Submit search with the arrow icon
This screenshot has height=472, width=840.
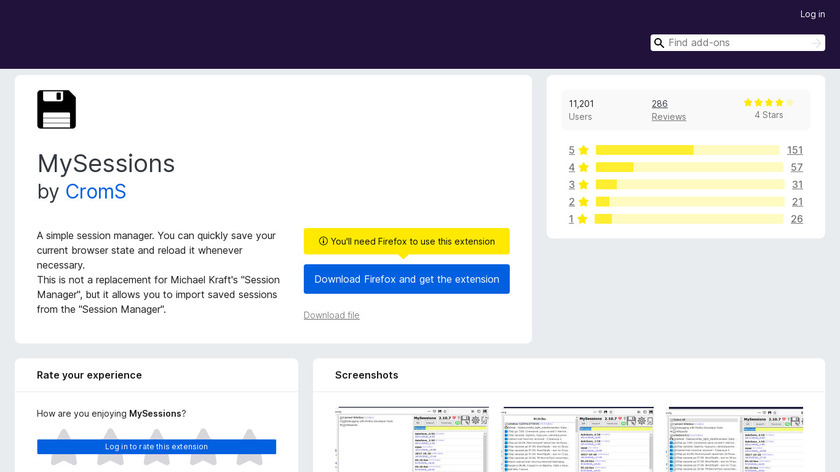[x=816, y=43]
